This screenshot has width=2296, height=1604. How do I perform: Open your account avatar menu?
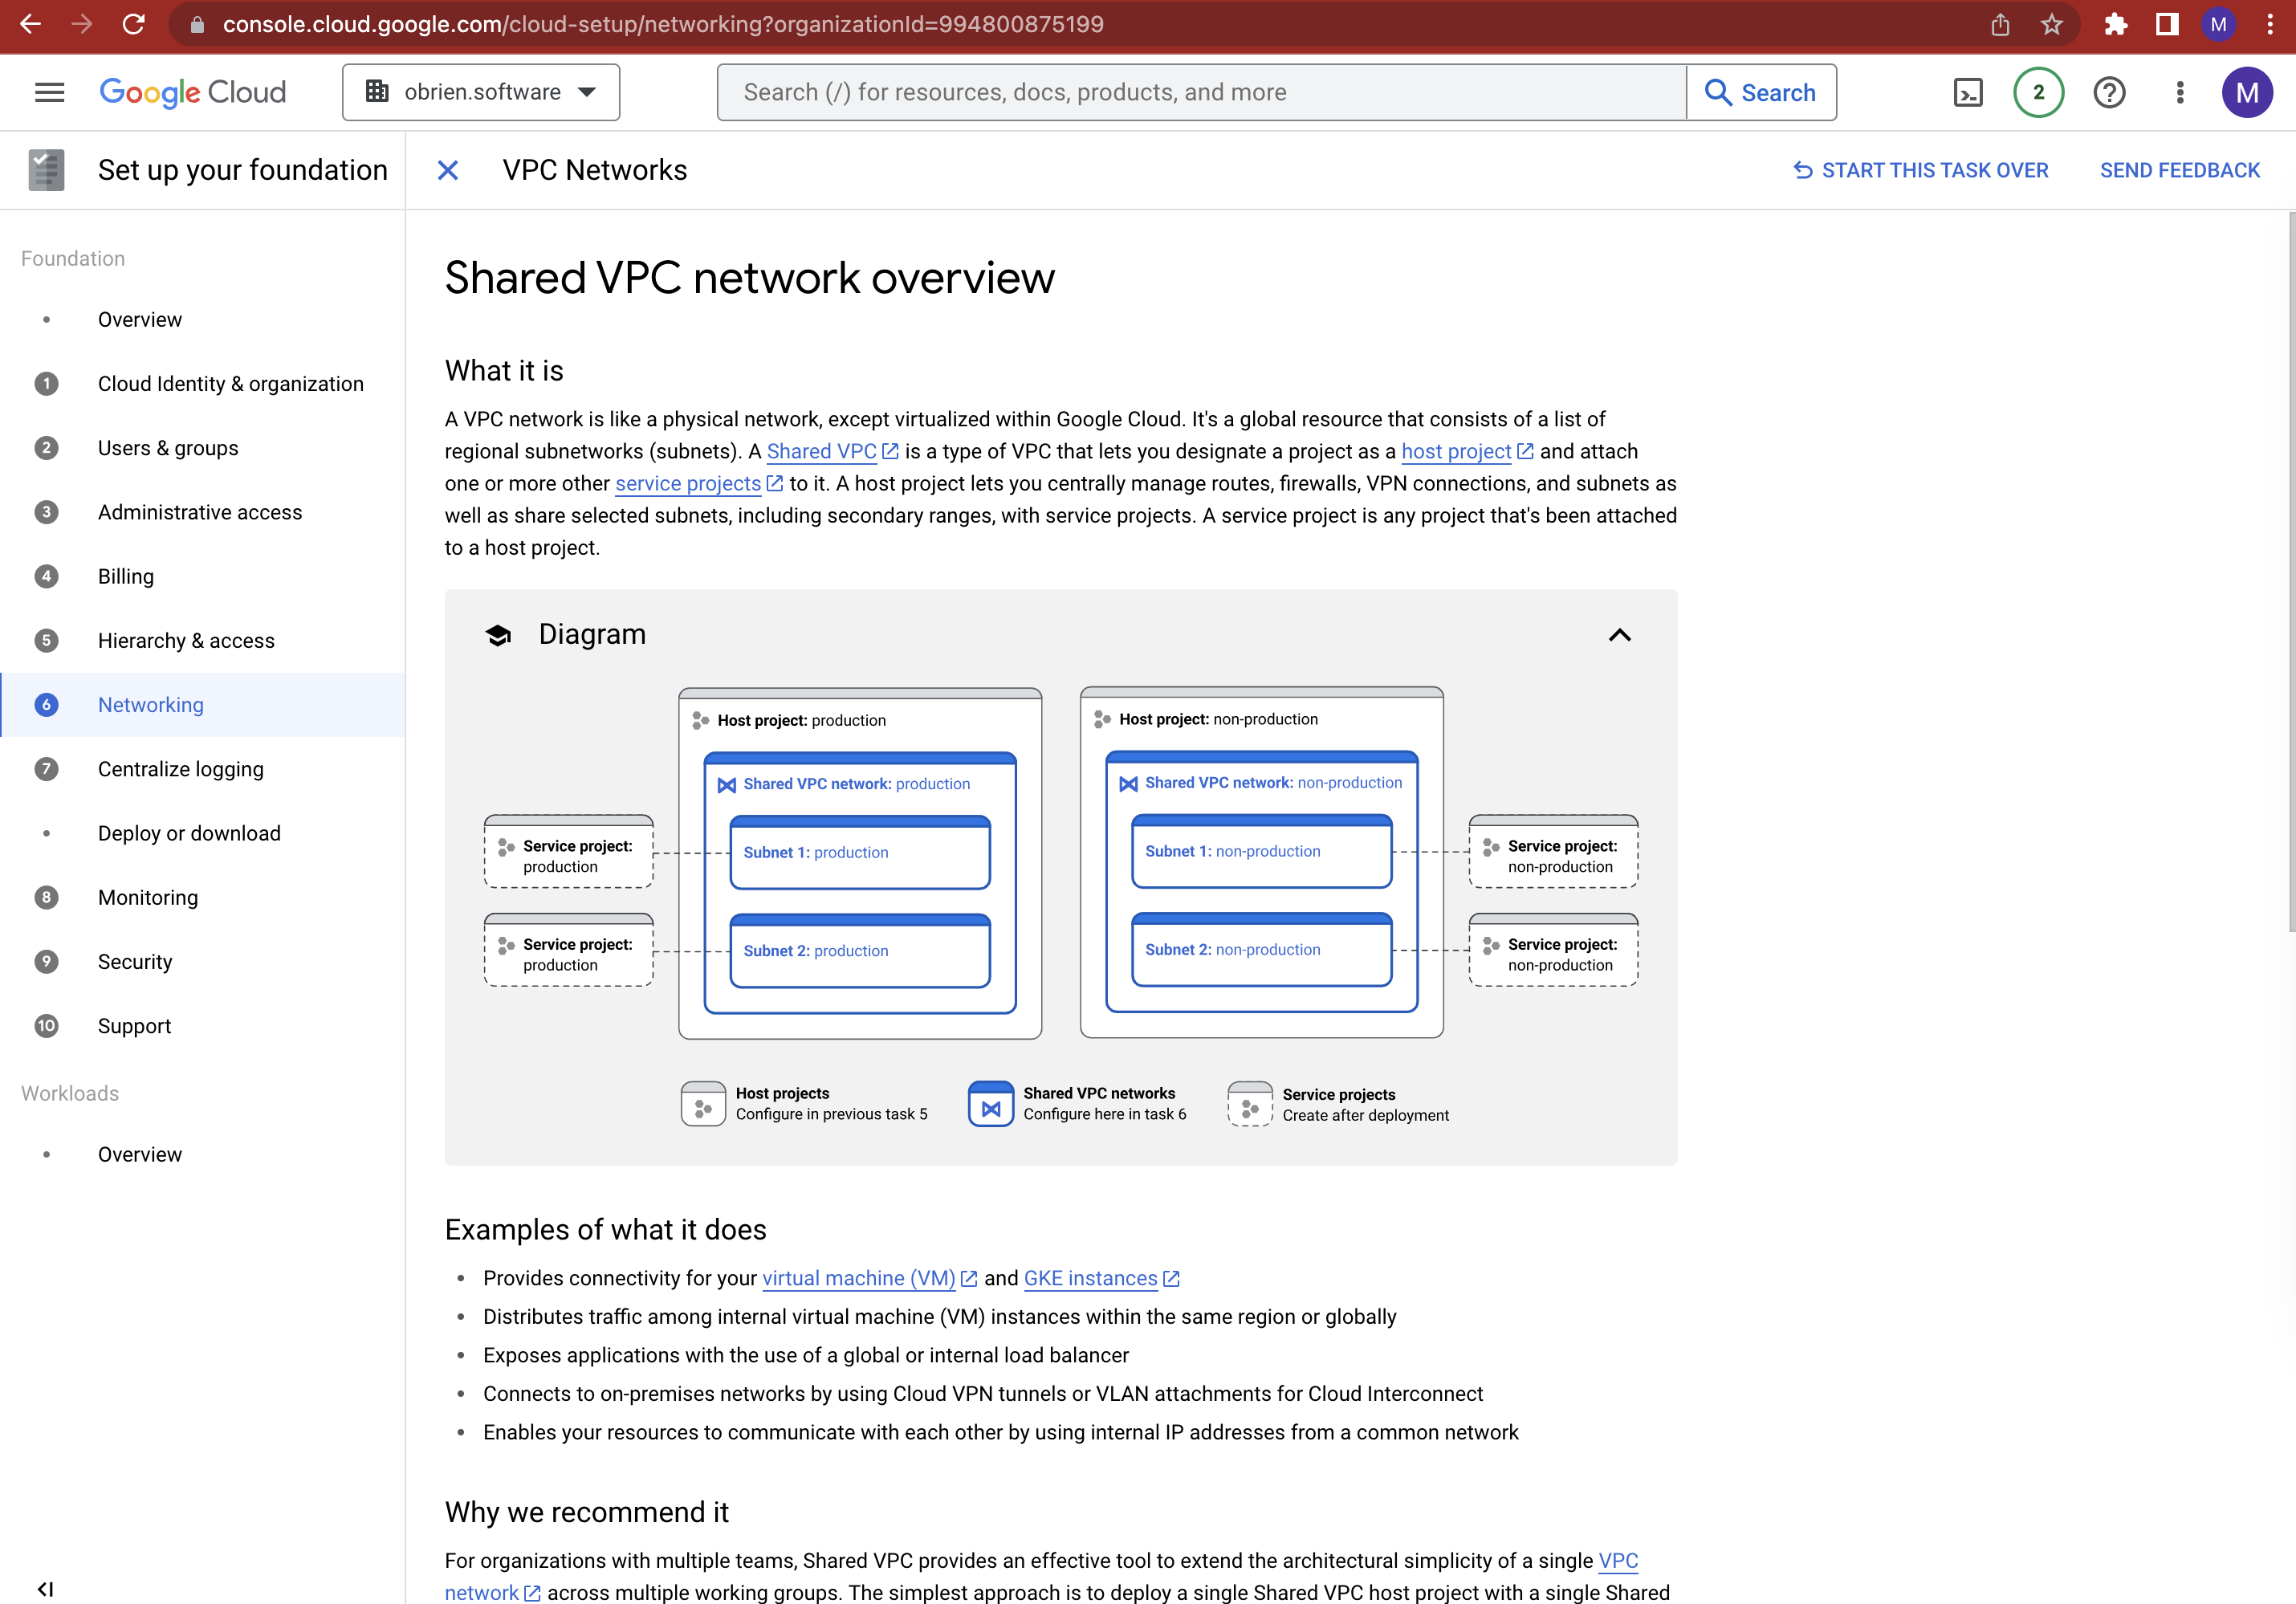click(2248, 92)
